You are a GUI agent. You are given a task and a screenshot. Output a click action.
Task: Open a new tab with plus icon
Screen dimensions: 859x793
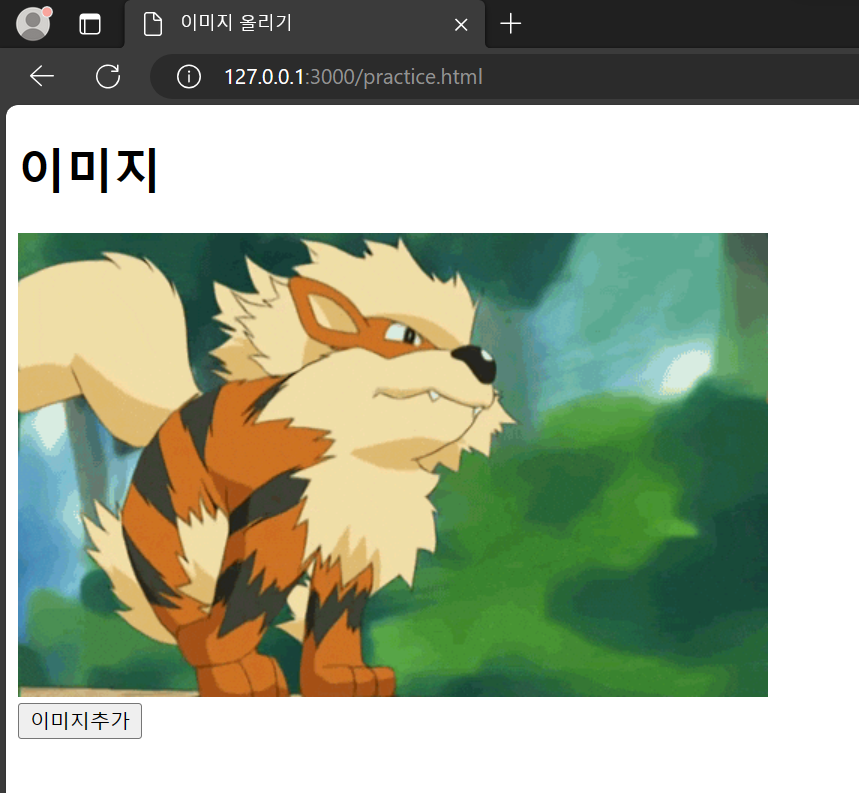point(511,24)
